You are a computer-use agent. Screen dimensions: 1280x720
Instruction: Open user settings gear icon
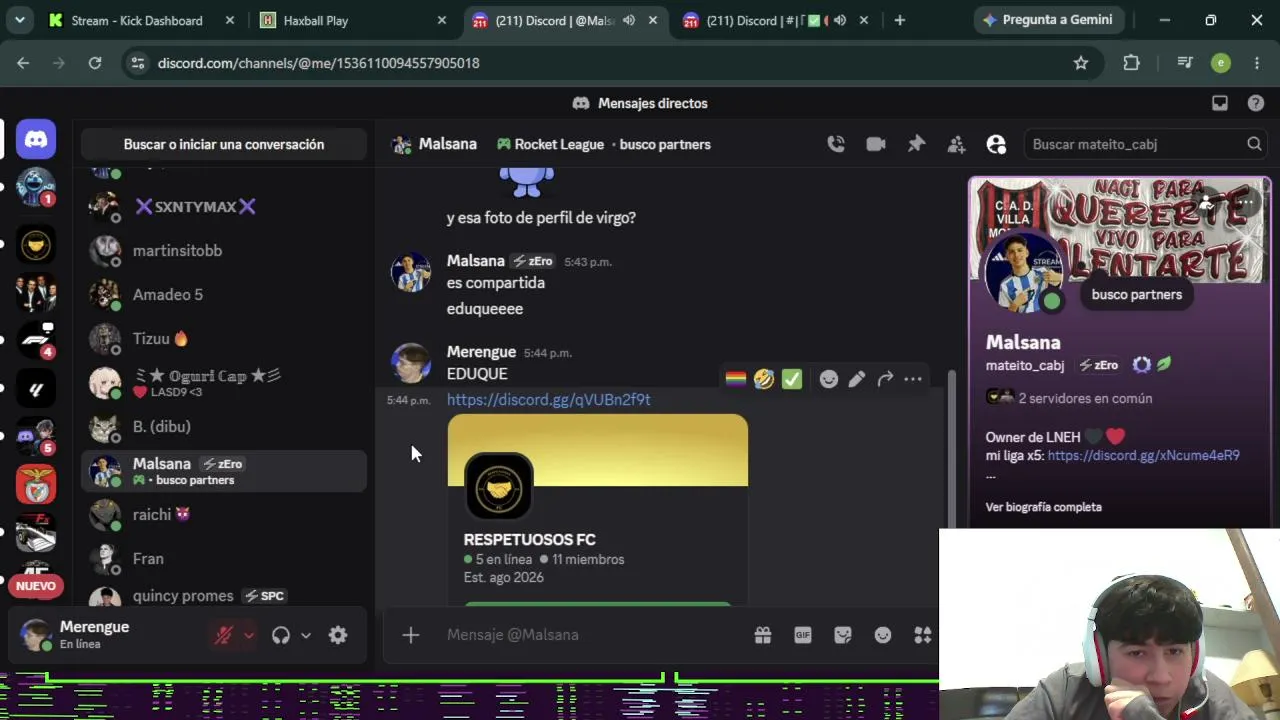pos(338,635)
